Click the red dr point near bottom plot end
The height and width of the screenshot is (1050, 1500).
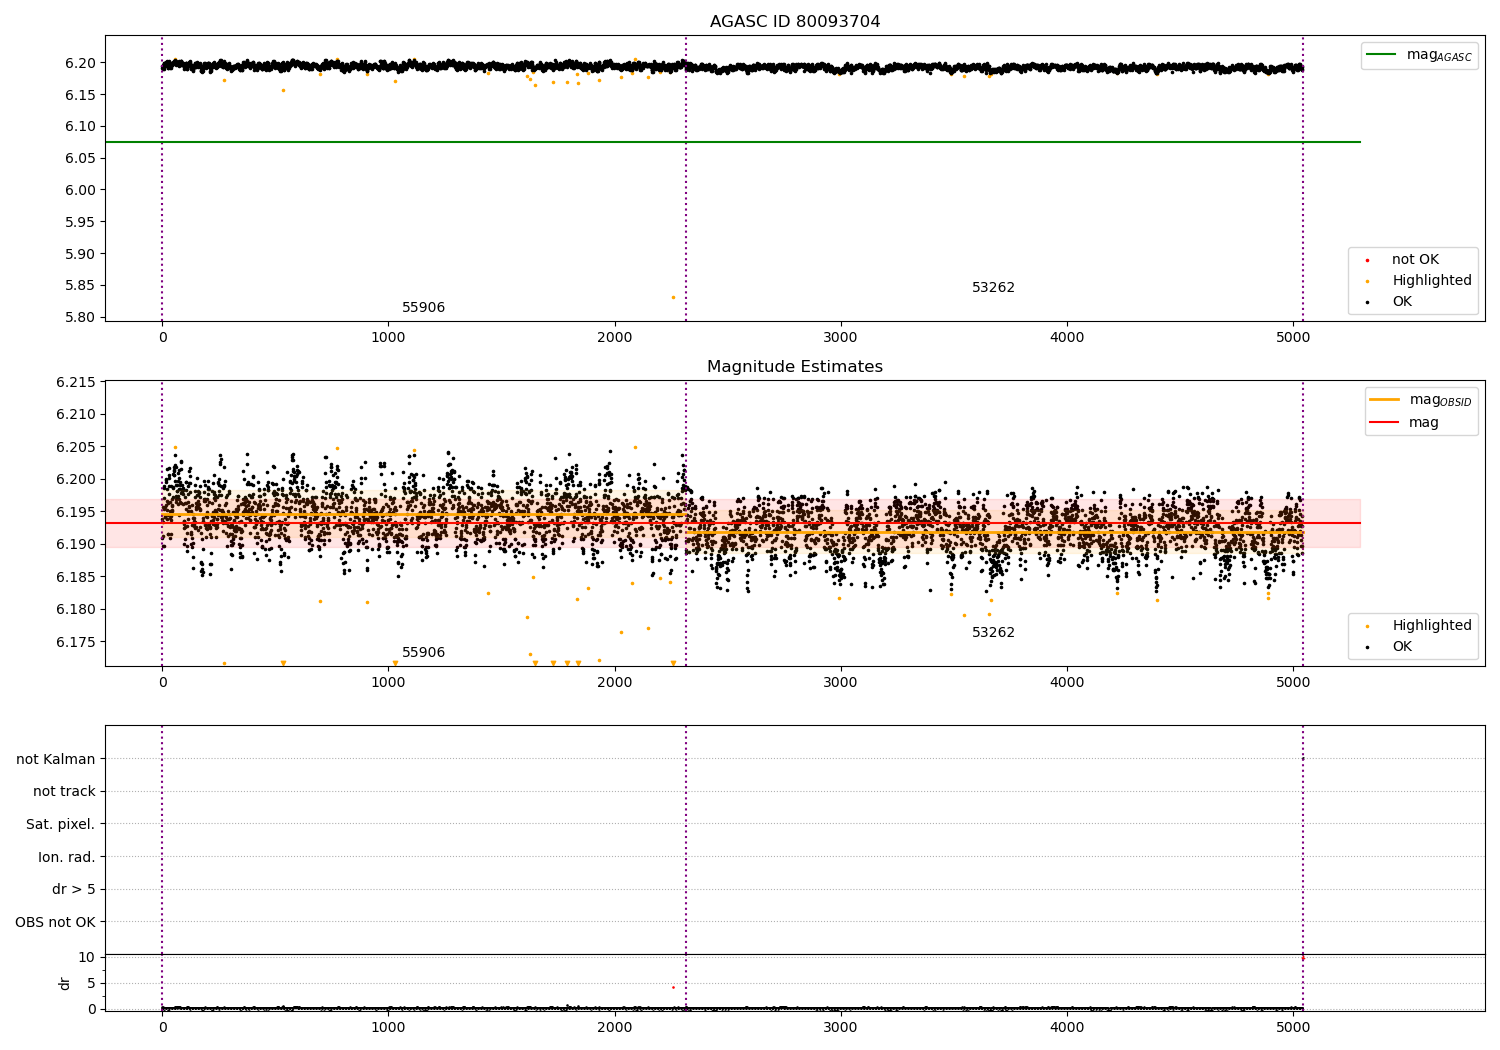1302,958
